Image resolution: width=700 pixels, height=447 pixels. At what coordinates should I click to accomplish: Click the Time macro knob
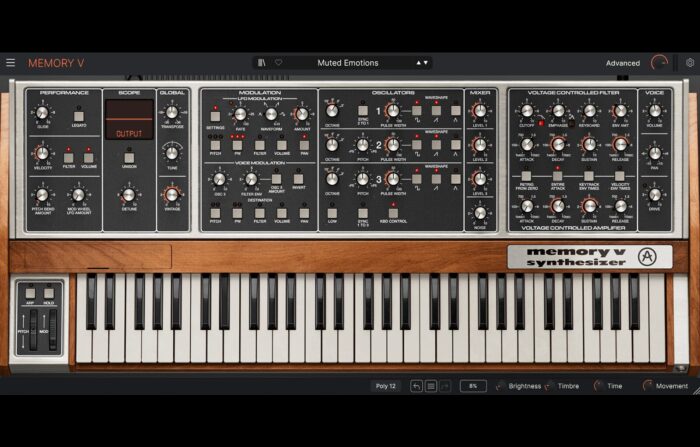[598, 385]
